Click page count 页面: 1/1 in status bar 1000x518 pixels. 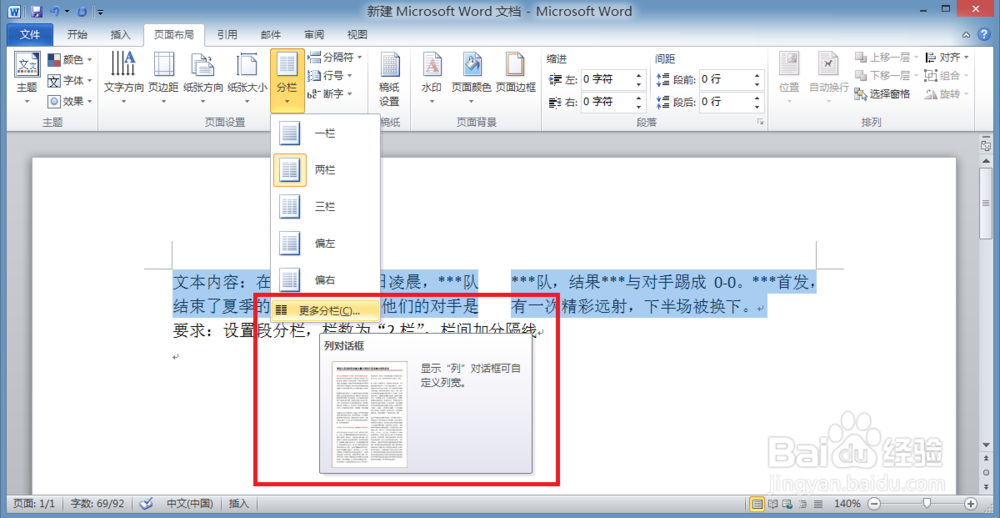[33, 503]
